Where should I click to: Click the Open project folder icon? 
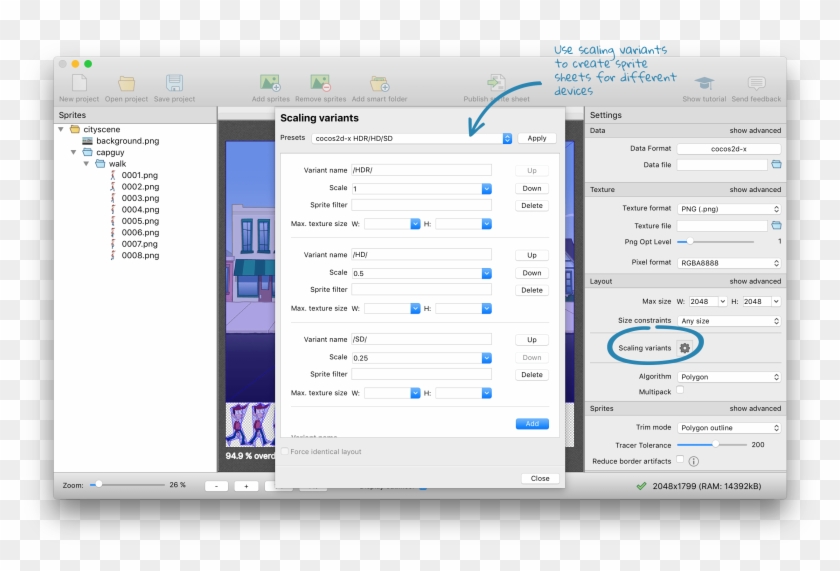(126, 83)
